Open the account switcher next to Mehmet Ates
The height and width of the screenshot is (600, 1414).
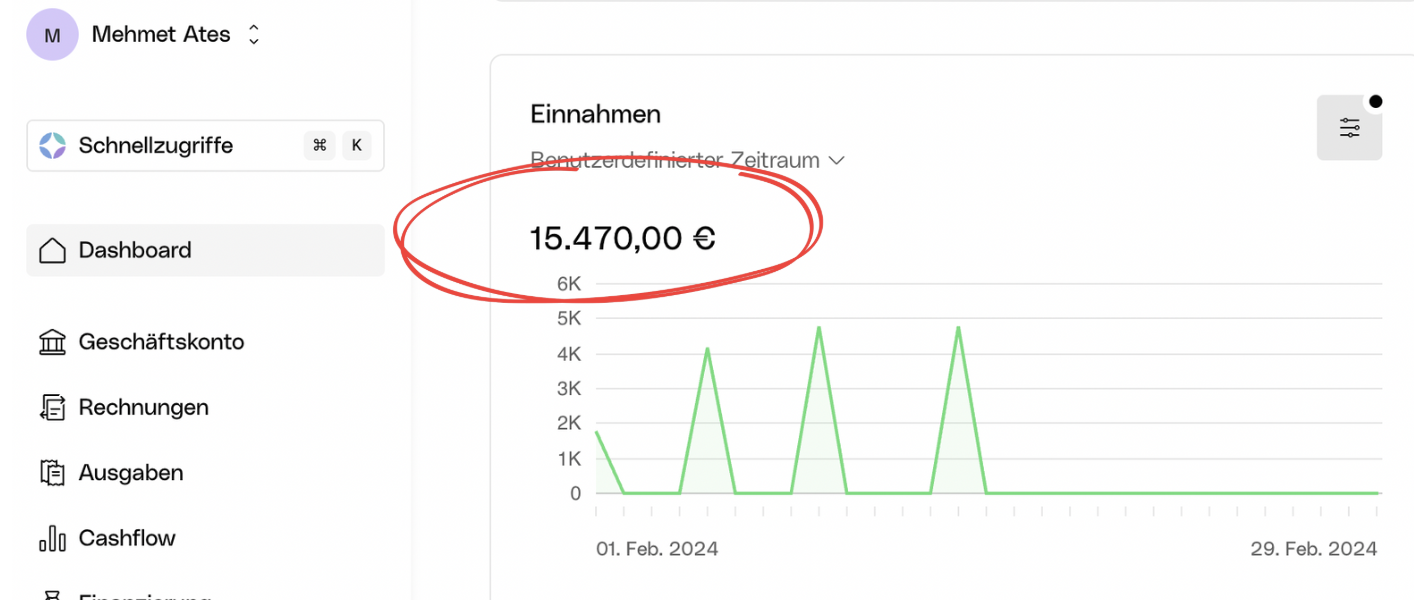(253, 34)
